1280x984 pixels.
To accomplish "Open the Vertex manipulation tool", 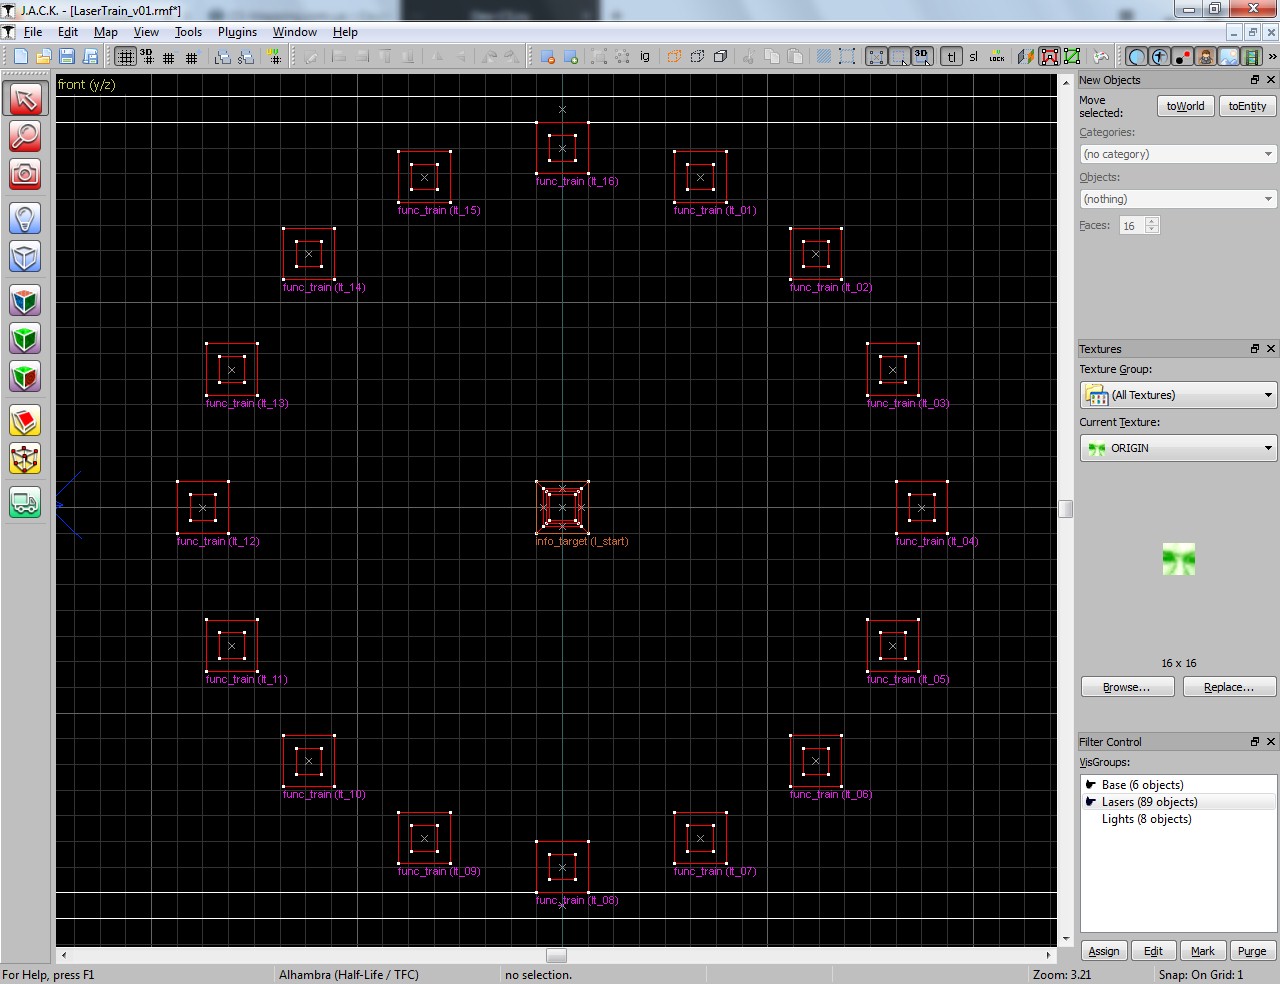I will click(25, 459).
